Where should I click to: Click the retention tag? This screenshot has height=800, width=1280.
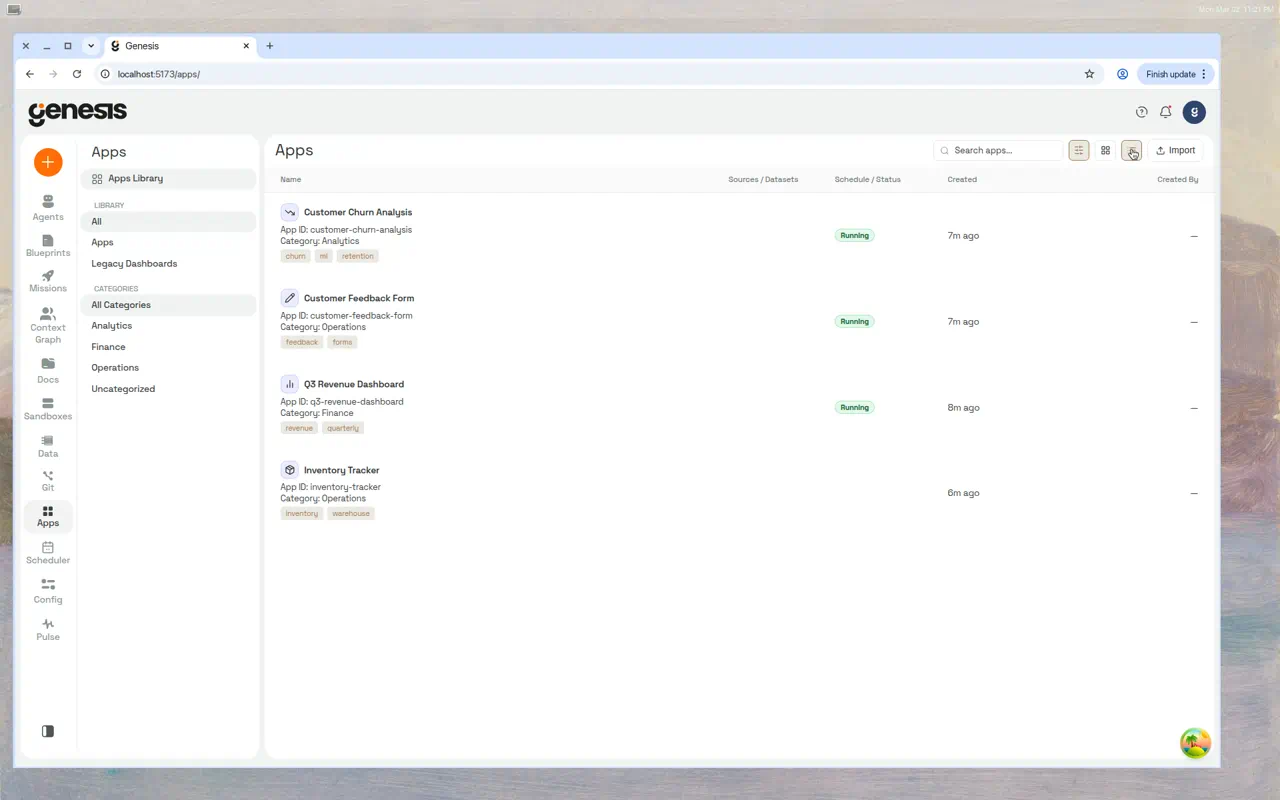coord(357,256)
